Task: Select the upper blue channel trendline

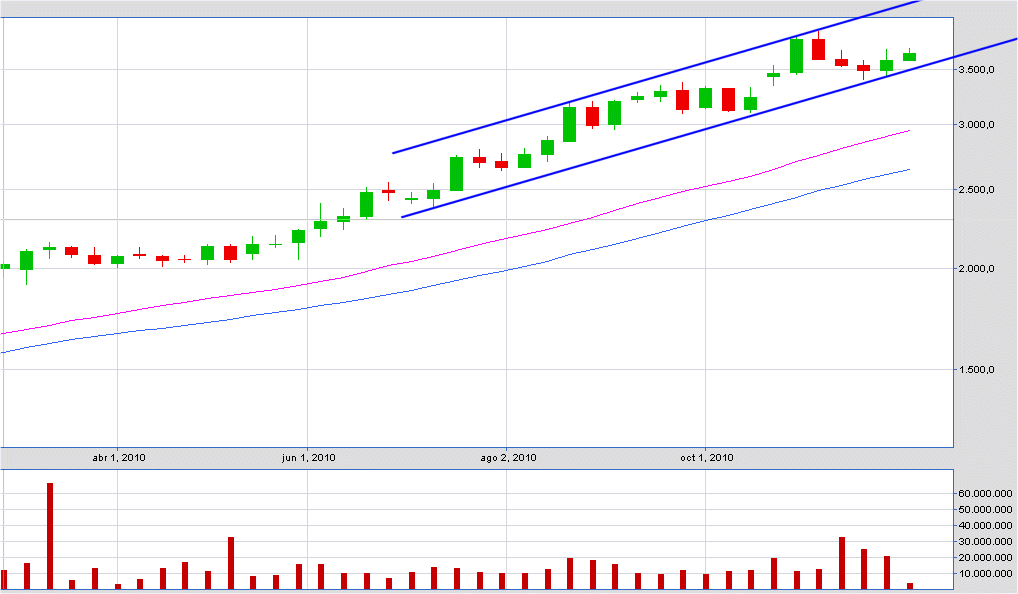Action: (656, 77)
